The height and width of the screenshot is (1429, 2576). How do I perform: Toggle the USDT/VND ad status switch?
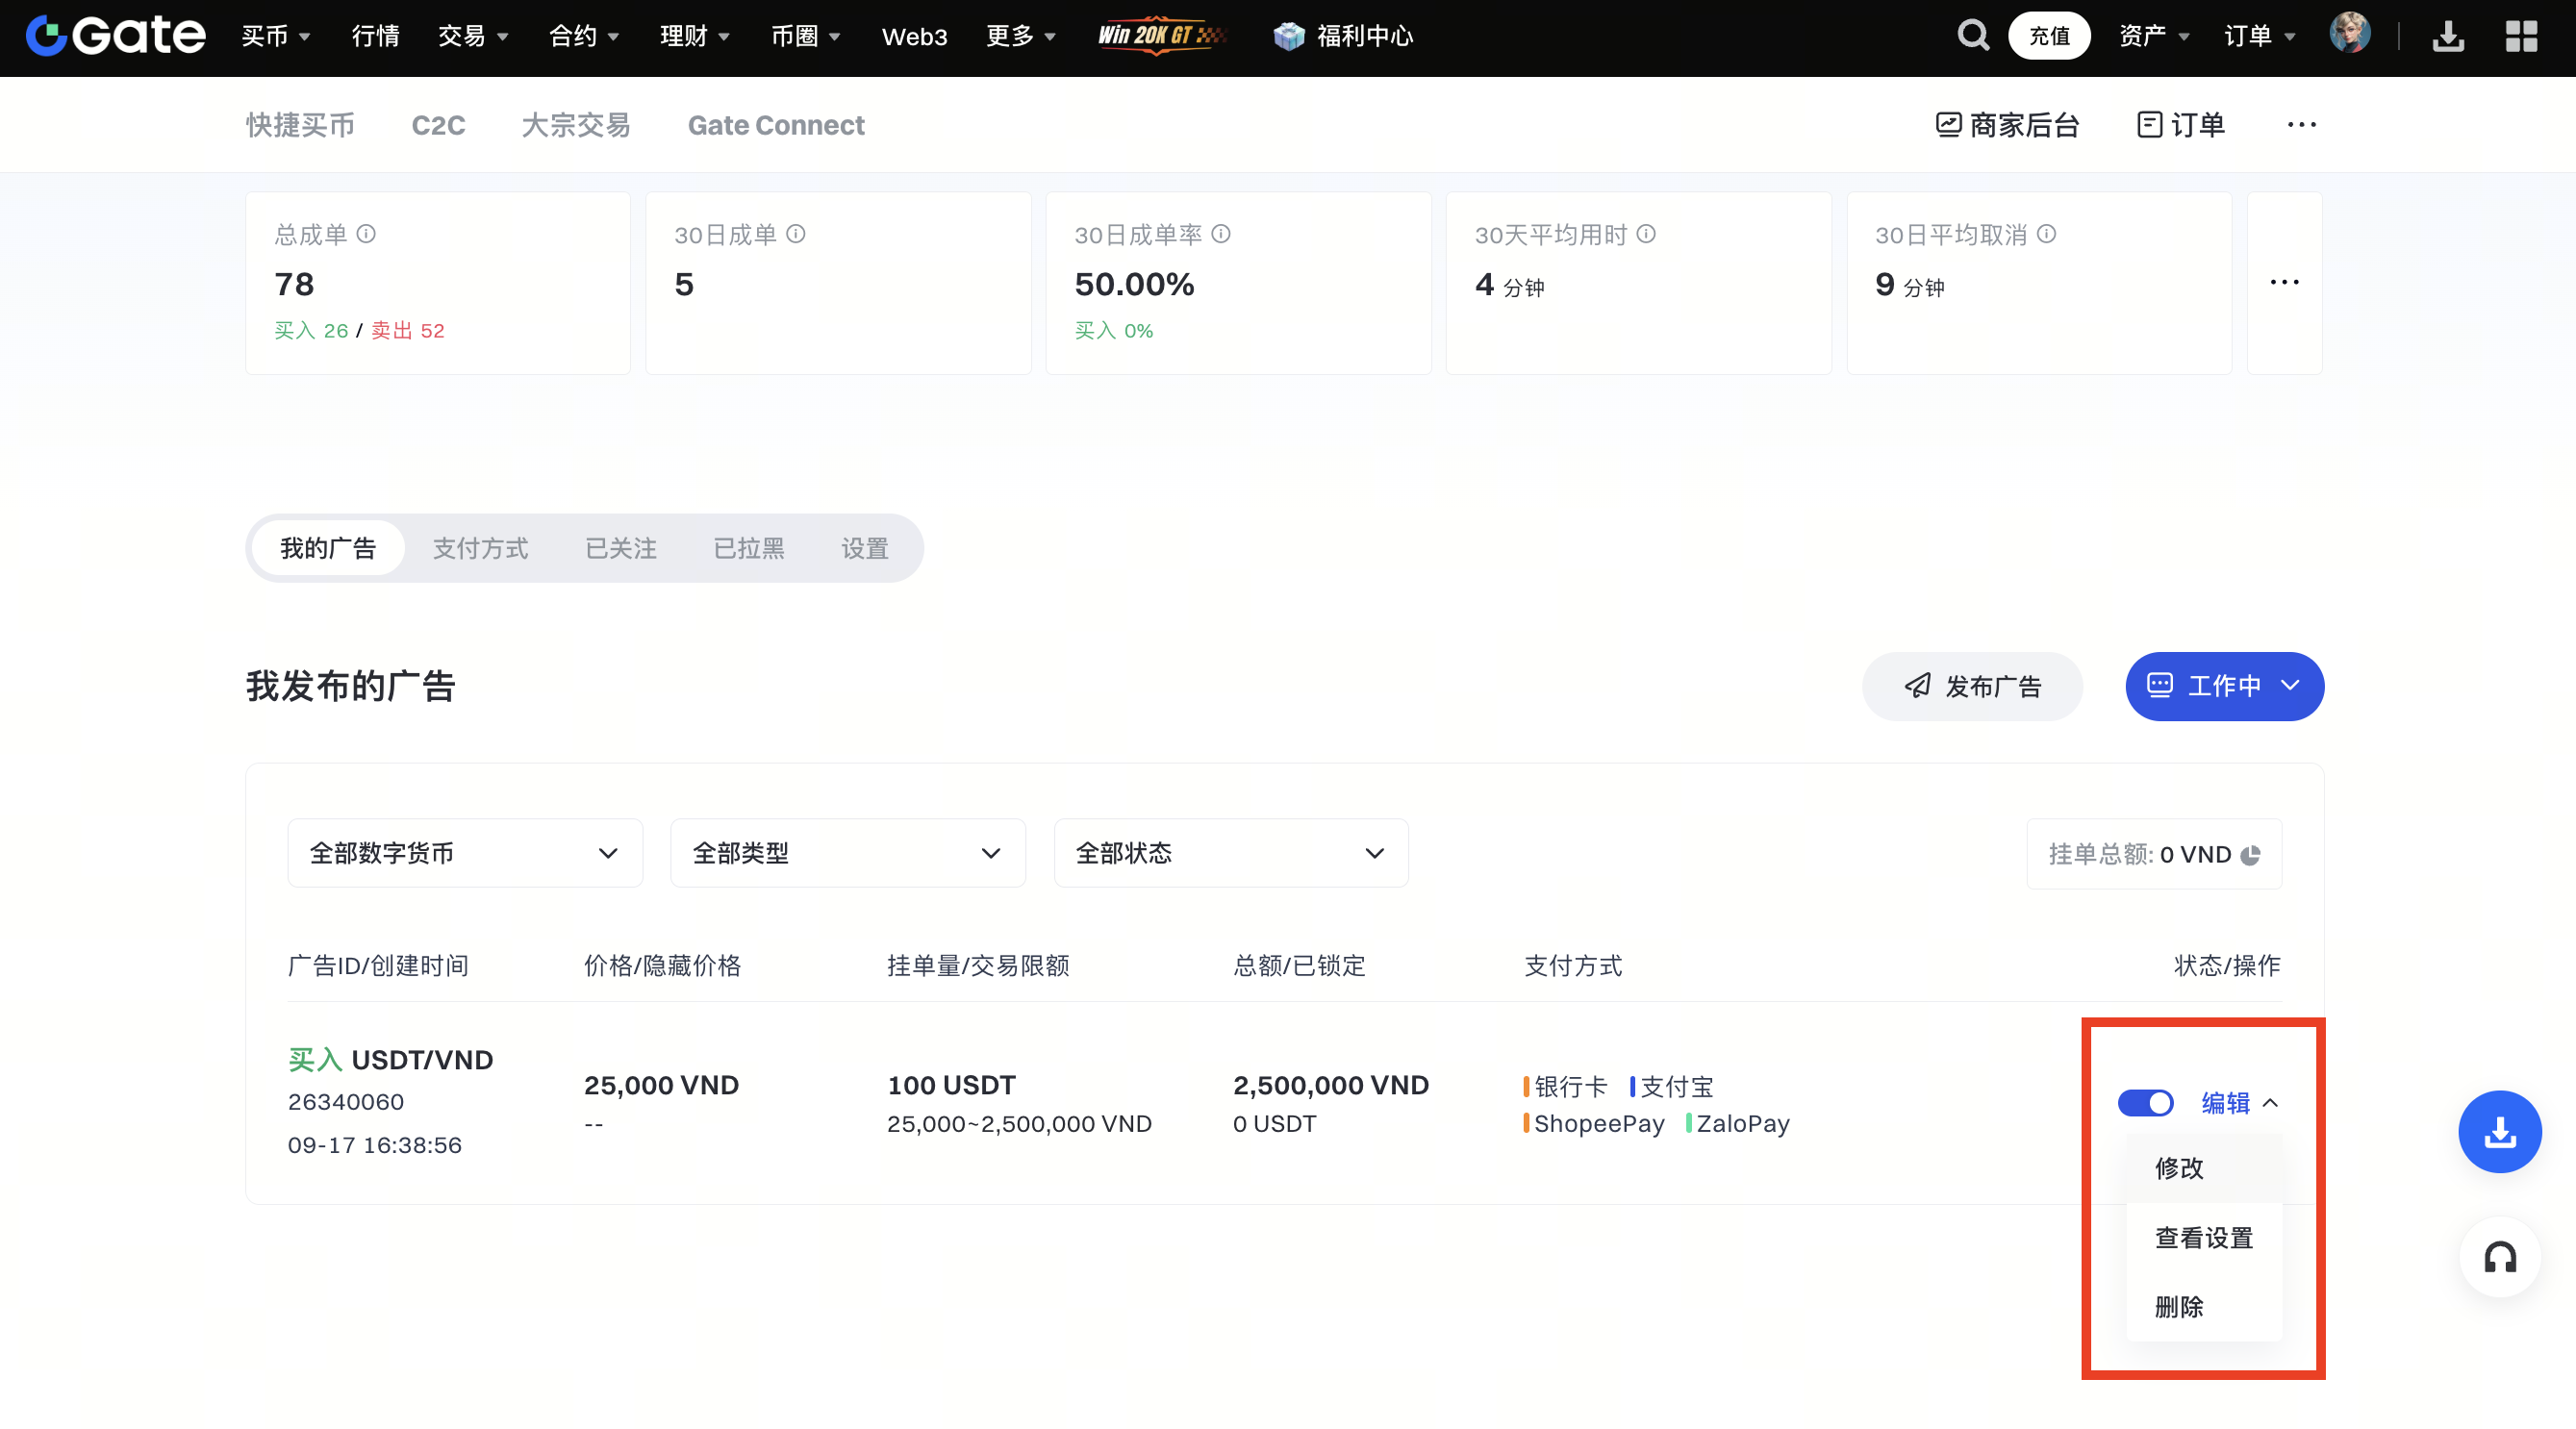coord(2145,1103)
